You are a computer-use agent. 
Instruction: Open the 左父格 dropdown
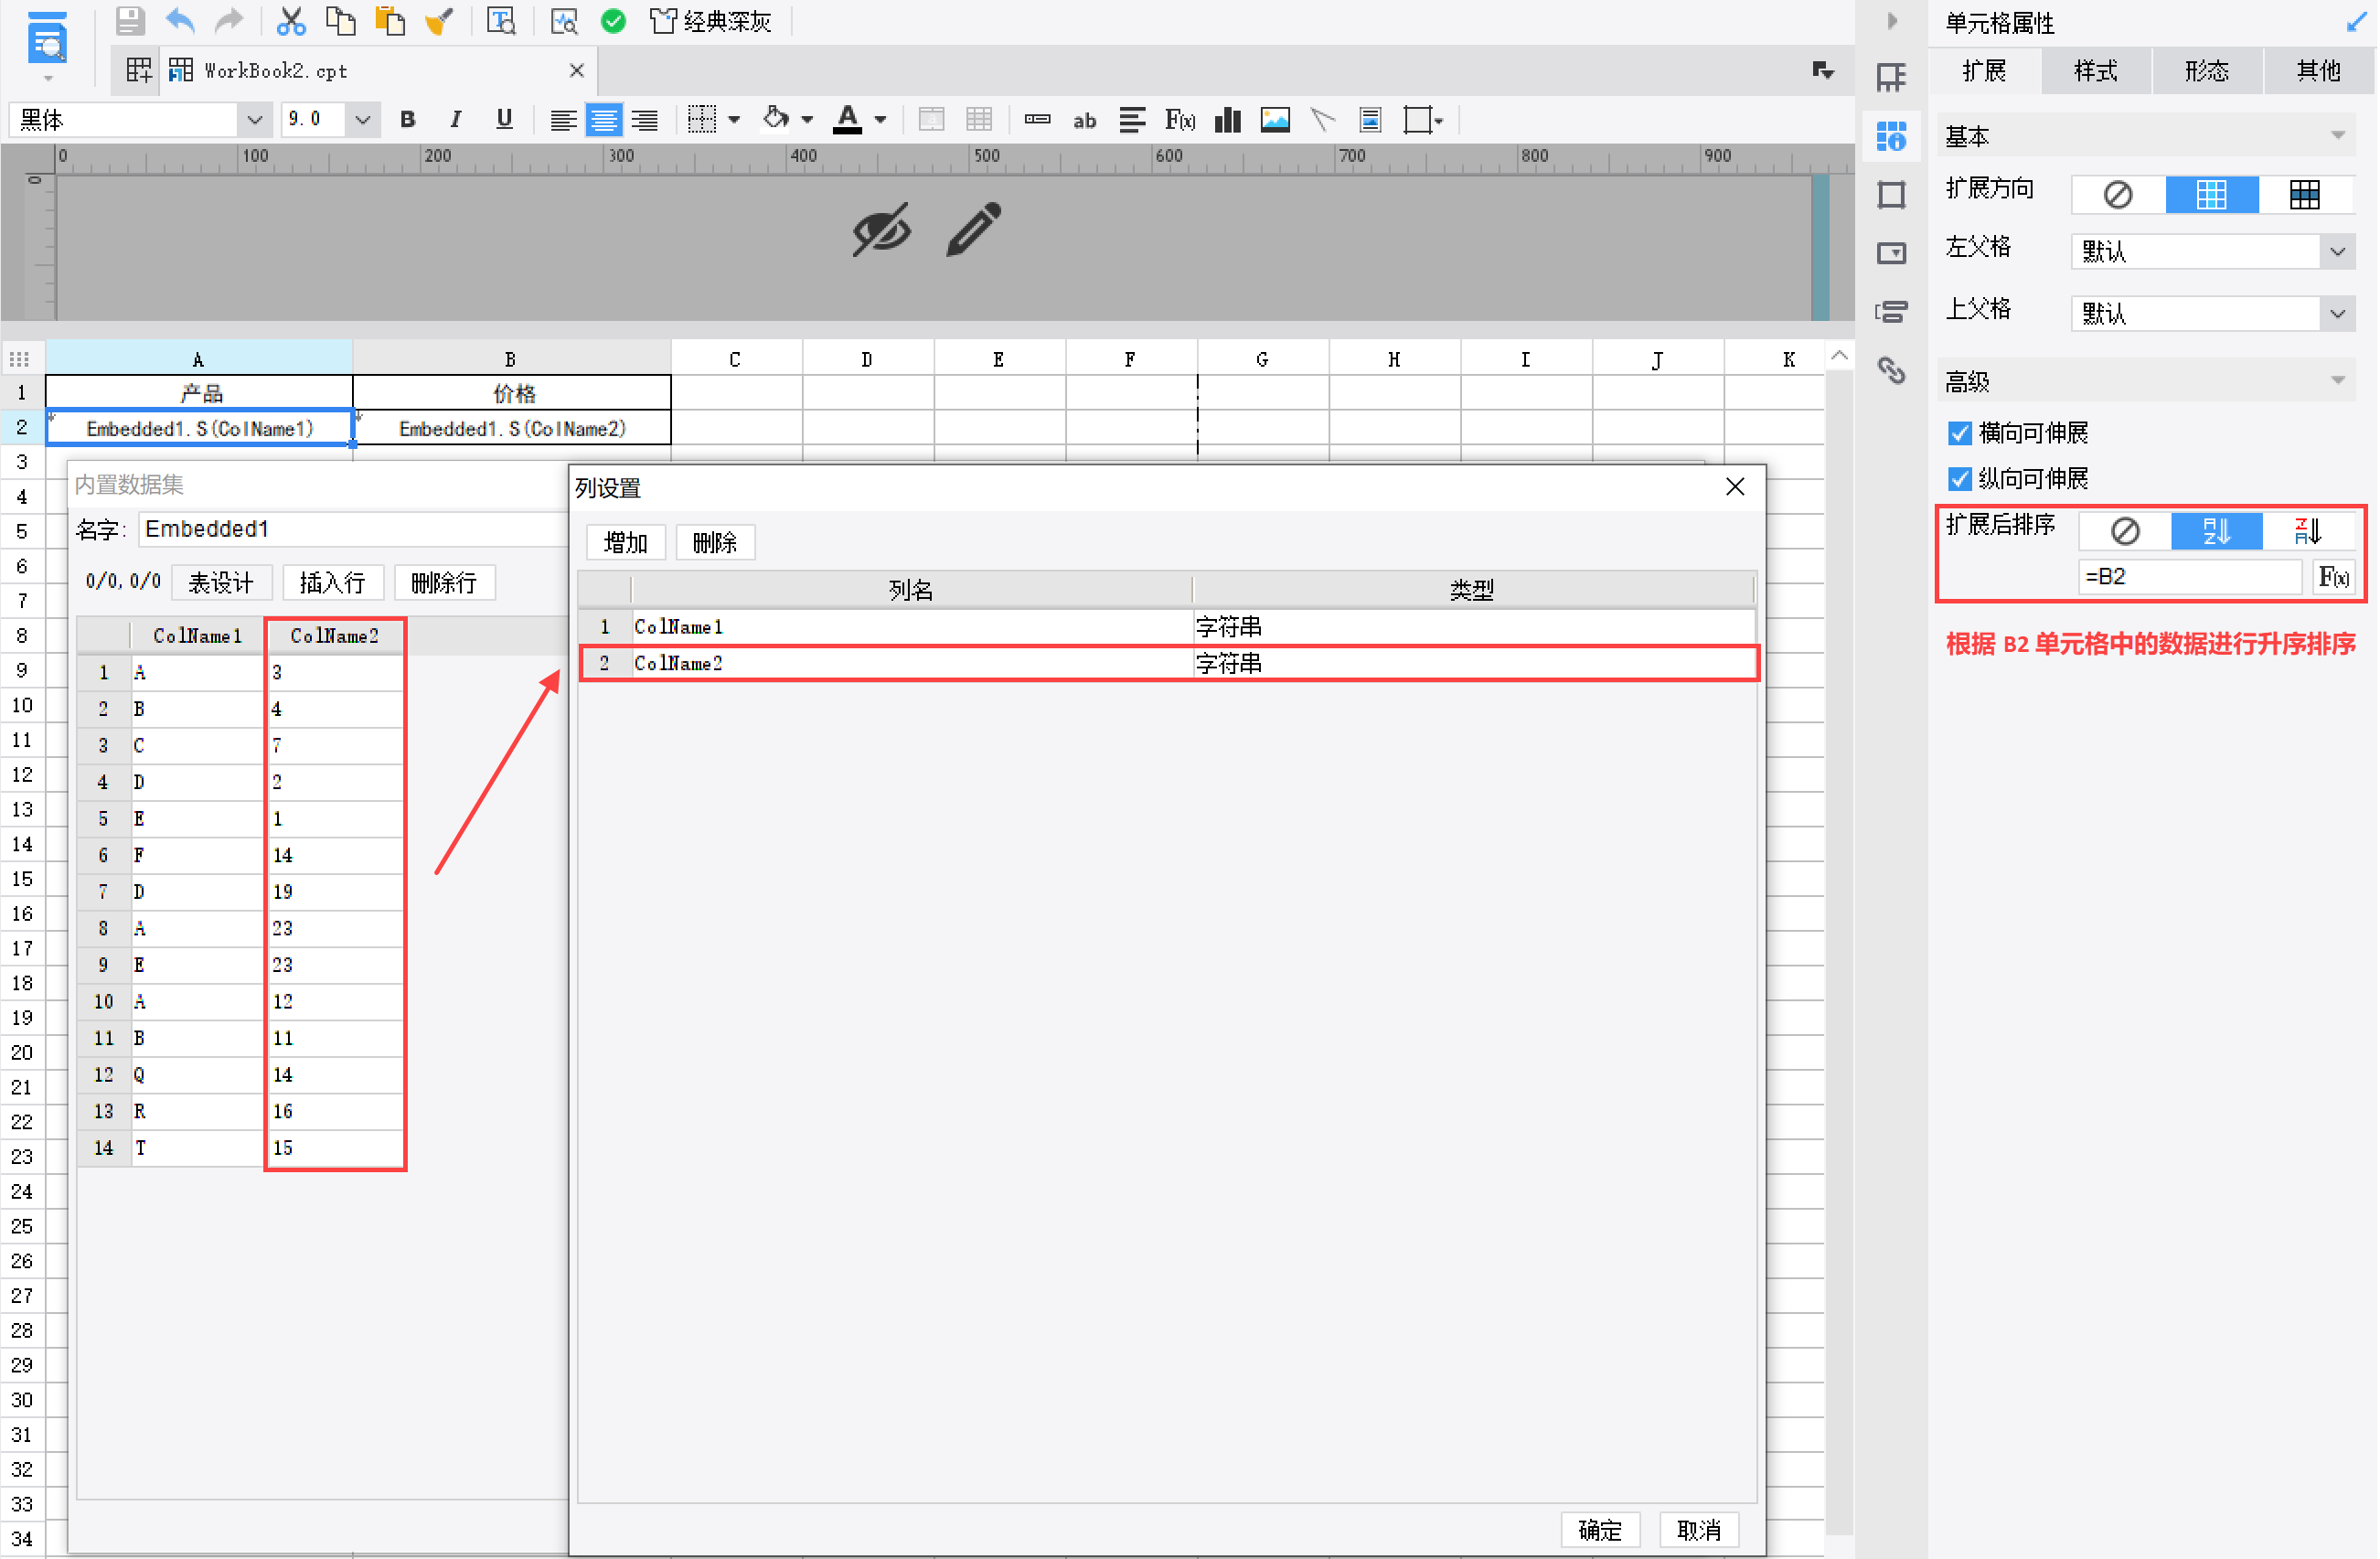click(x=2337, y=251)
